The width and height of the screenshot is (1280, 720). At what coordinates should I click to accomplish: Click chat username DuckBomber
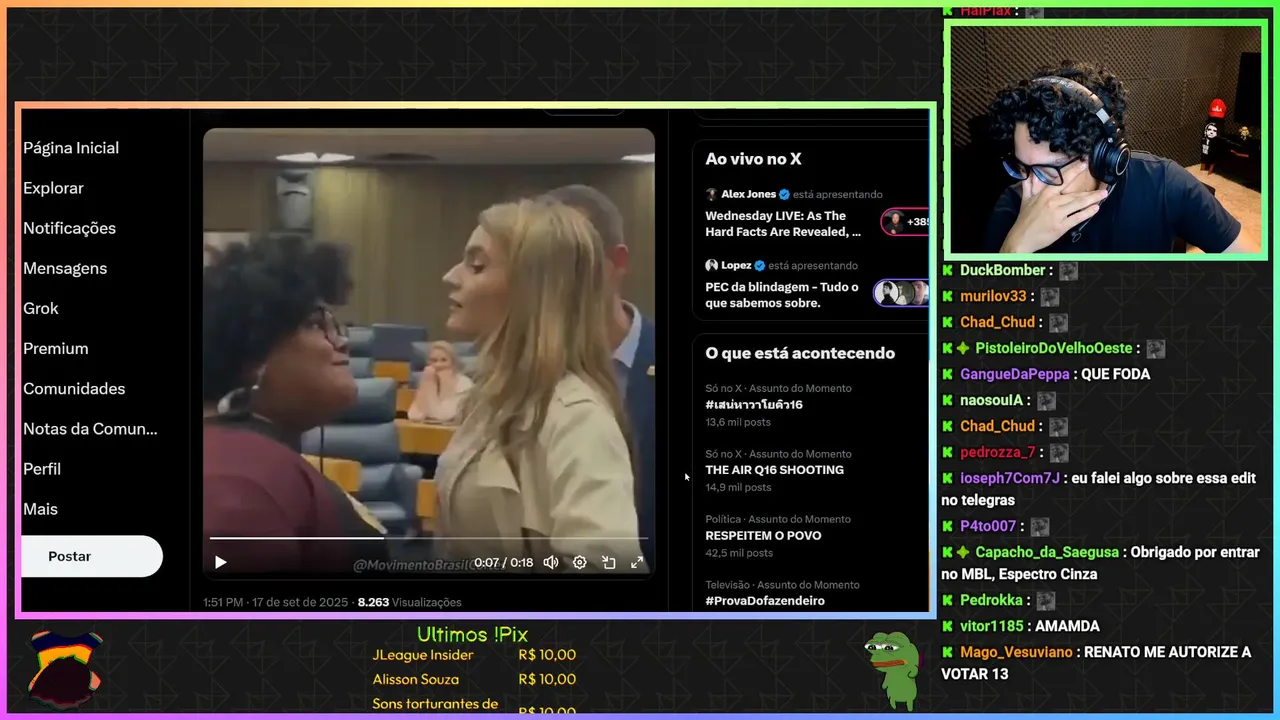tap(1002, 270)
